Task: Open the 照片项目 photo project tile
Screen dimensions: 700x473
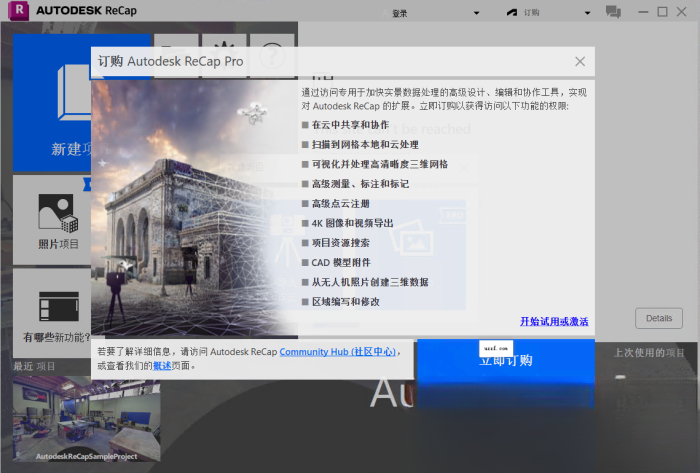Action: pyautogui.click(x=52, y=220)
